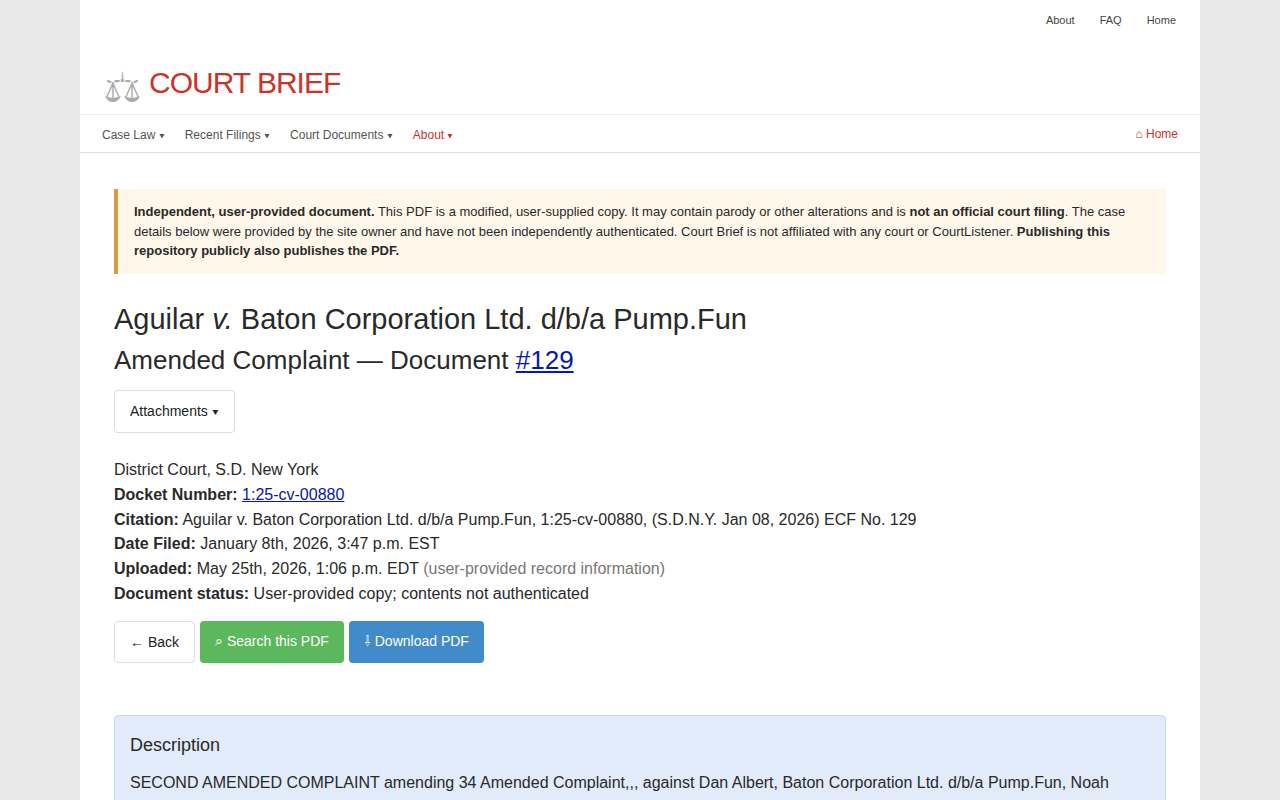Click the 'District Court, S.D. New York' line
The height and width of the screenshot is (800, 1280).
coord(216,470)
